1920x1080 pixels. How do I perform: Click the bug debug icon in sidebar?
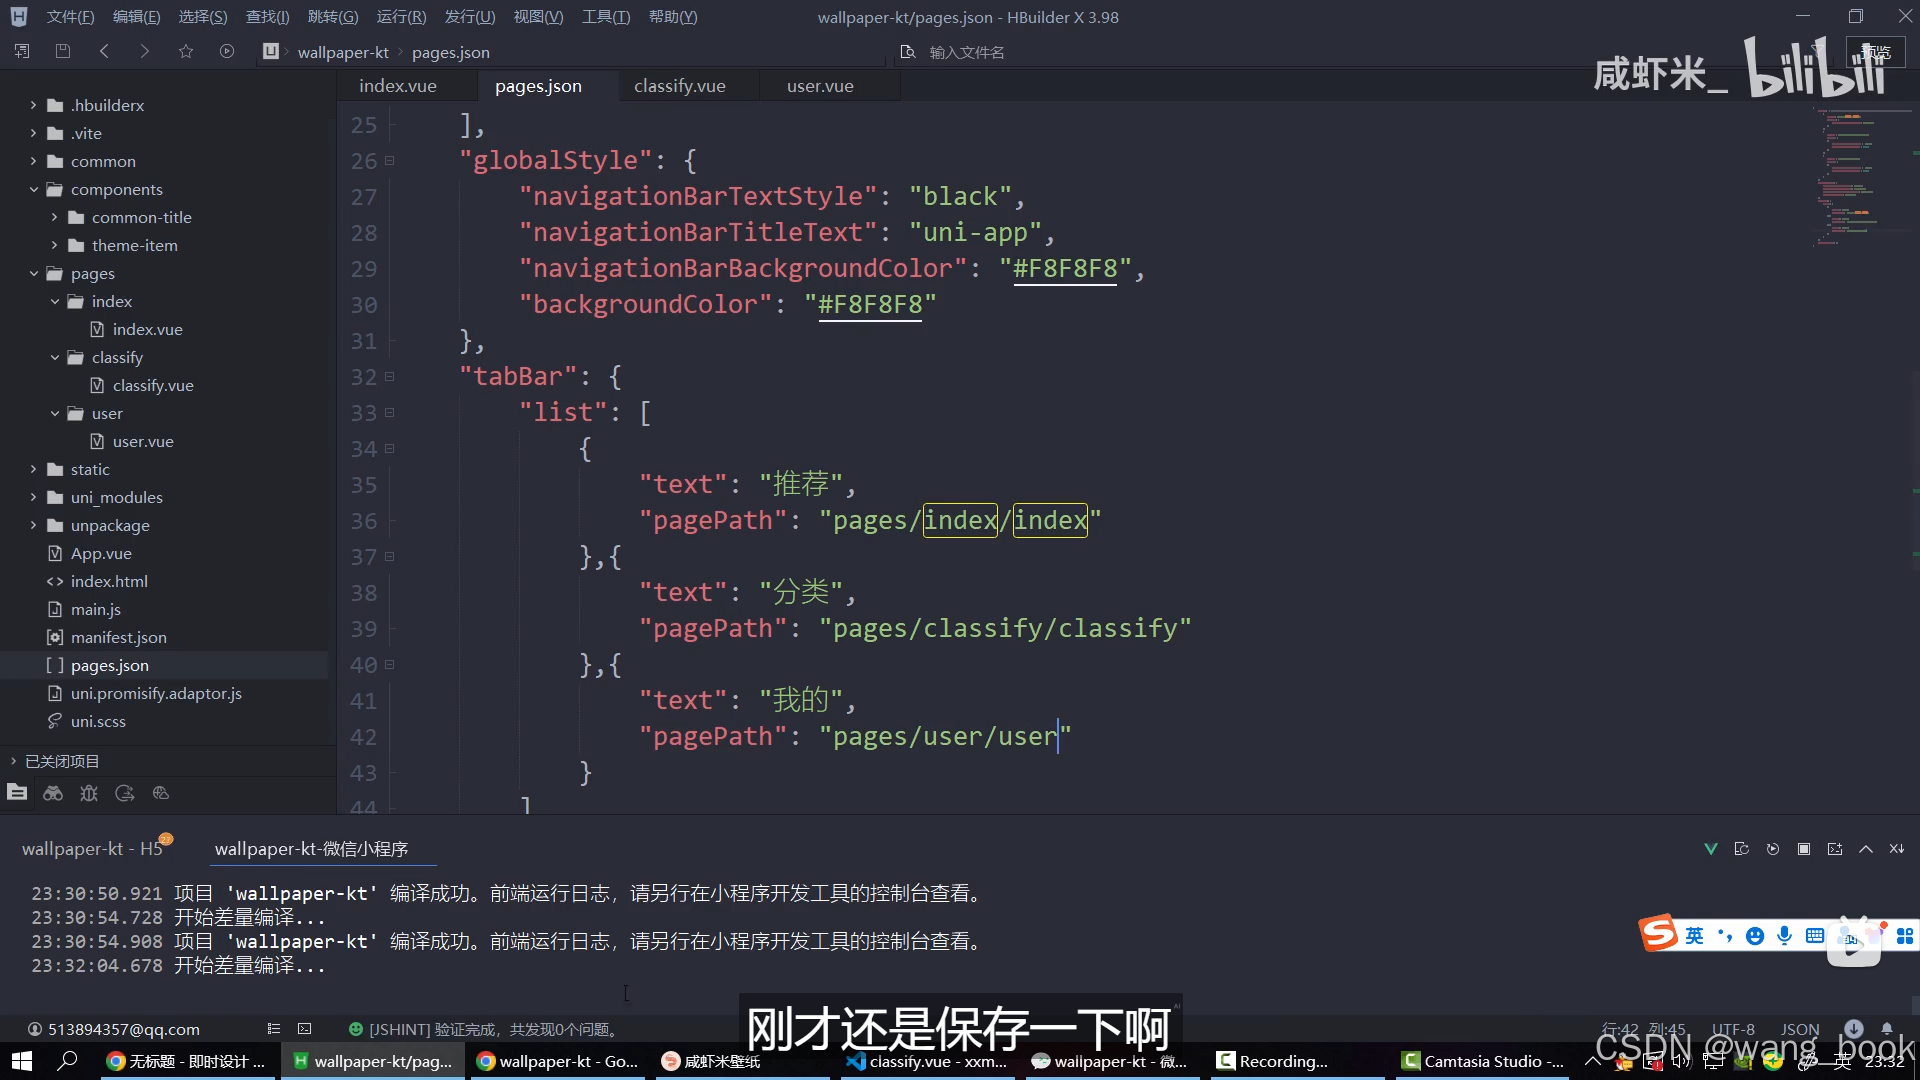(x=89, y=793)
